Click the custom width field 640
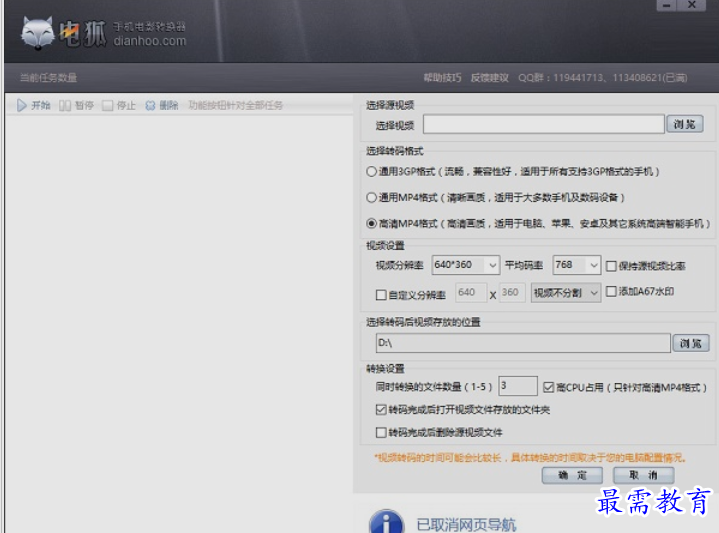The image size is (719, 533). point(471,293)
